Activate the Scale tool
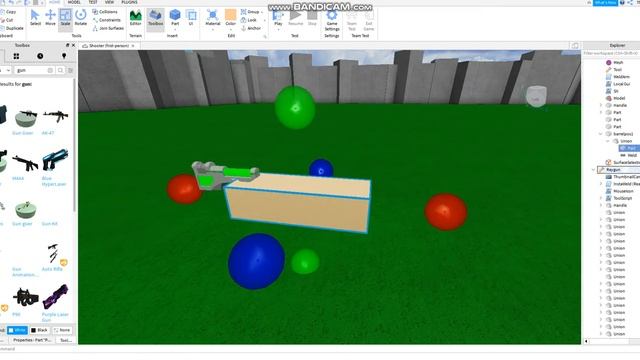 (65, 18)
